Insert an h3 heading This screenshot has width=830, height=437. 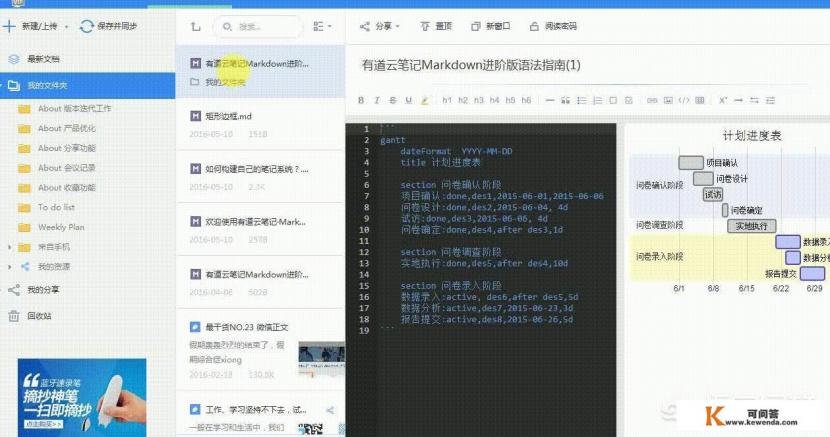click(479, 100)
